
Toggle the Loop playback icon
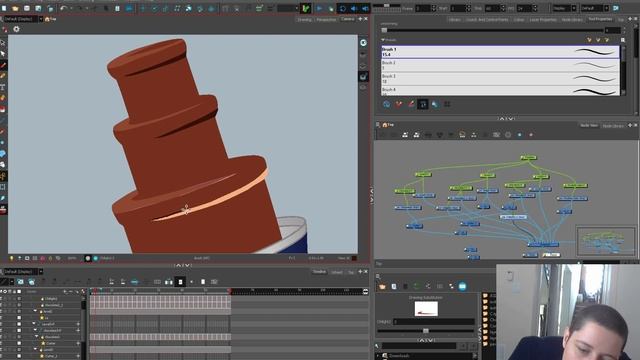point(342,8)
